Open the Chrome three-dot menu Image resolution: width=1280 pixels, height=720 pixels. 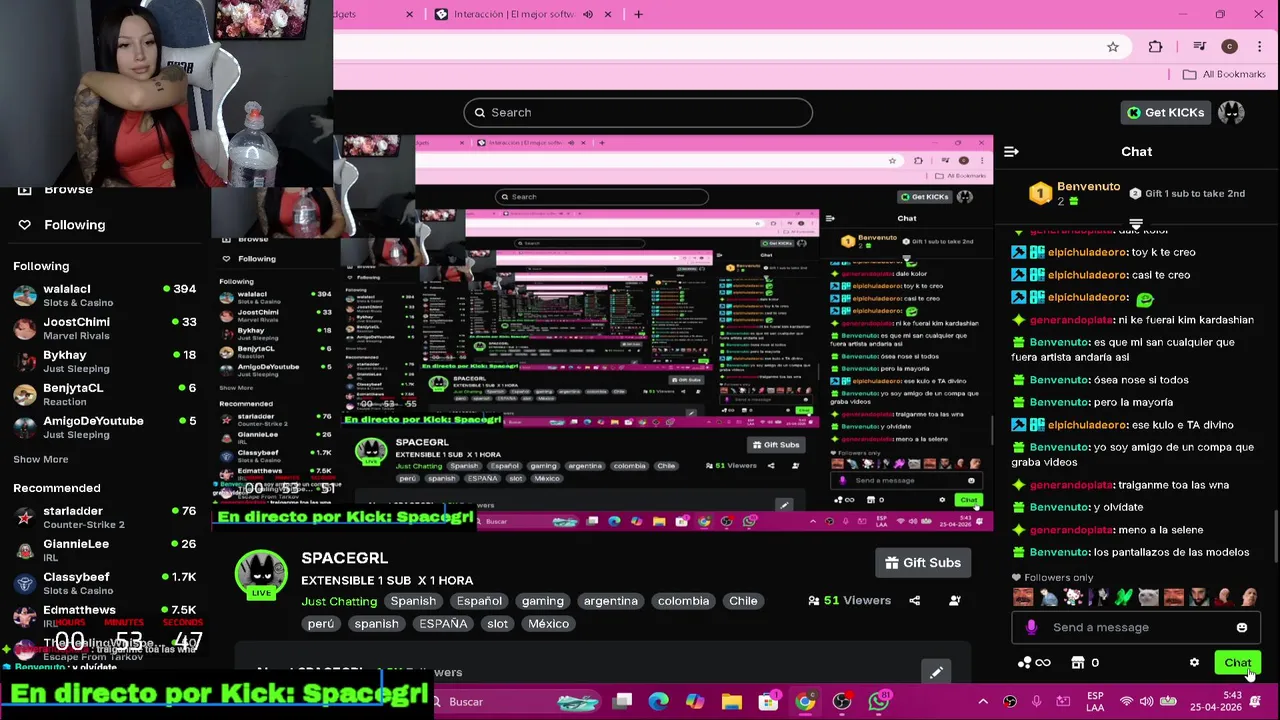click(1259, 46)
